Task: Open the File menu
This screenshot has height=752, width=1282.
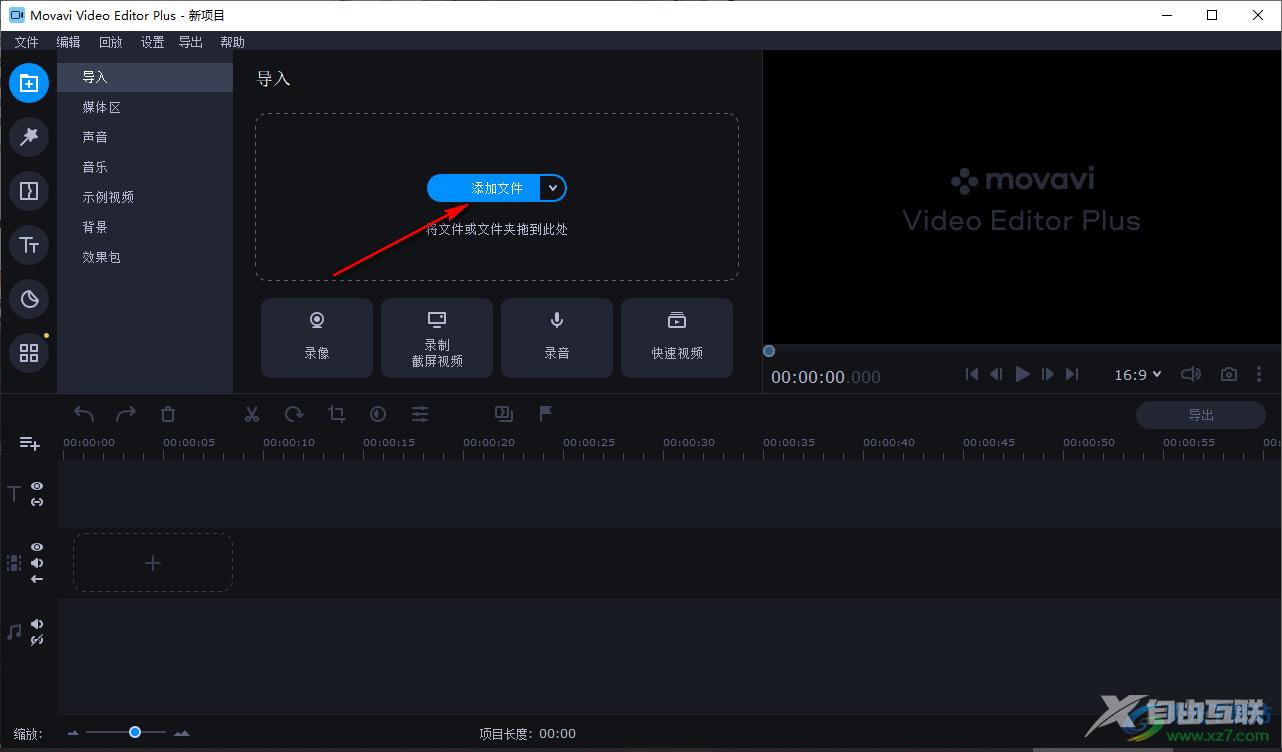Action: coord(26,42)
